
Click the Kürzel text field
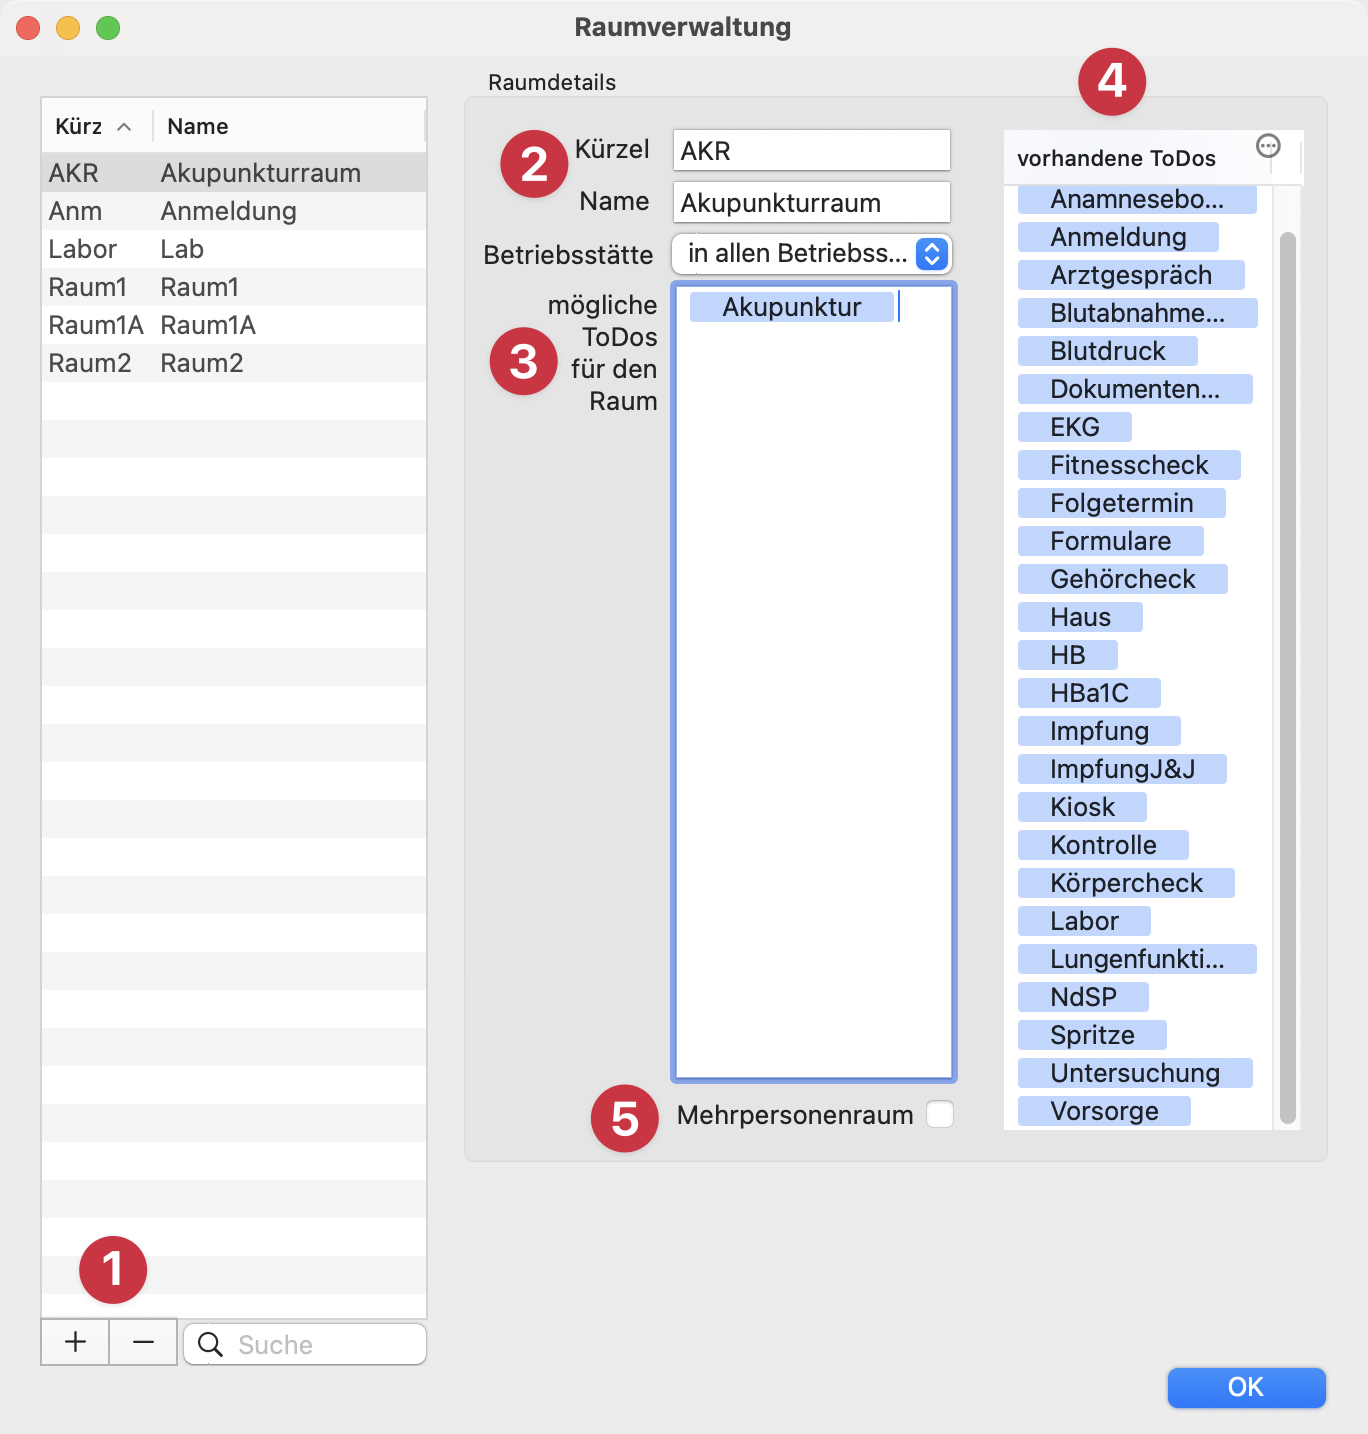point(811,151)
